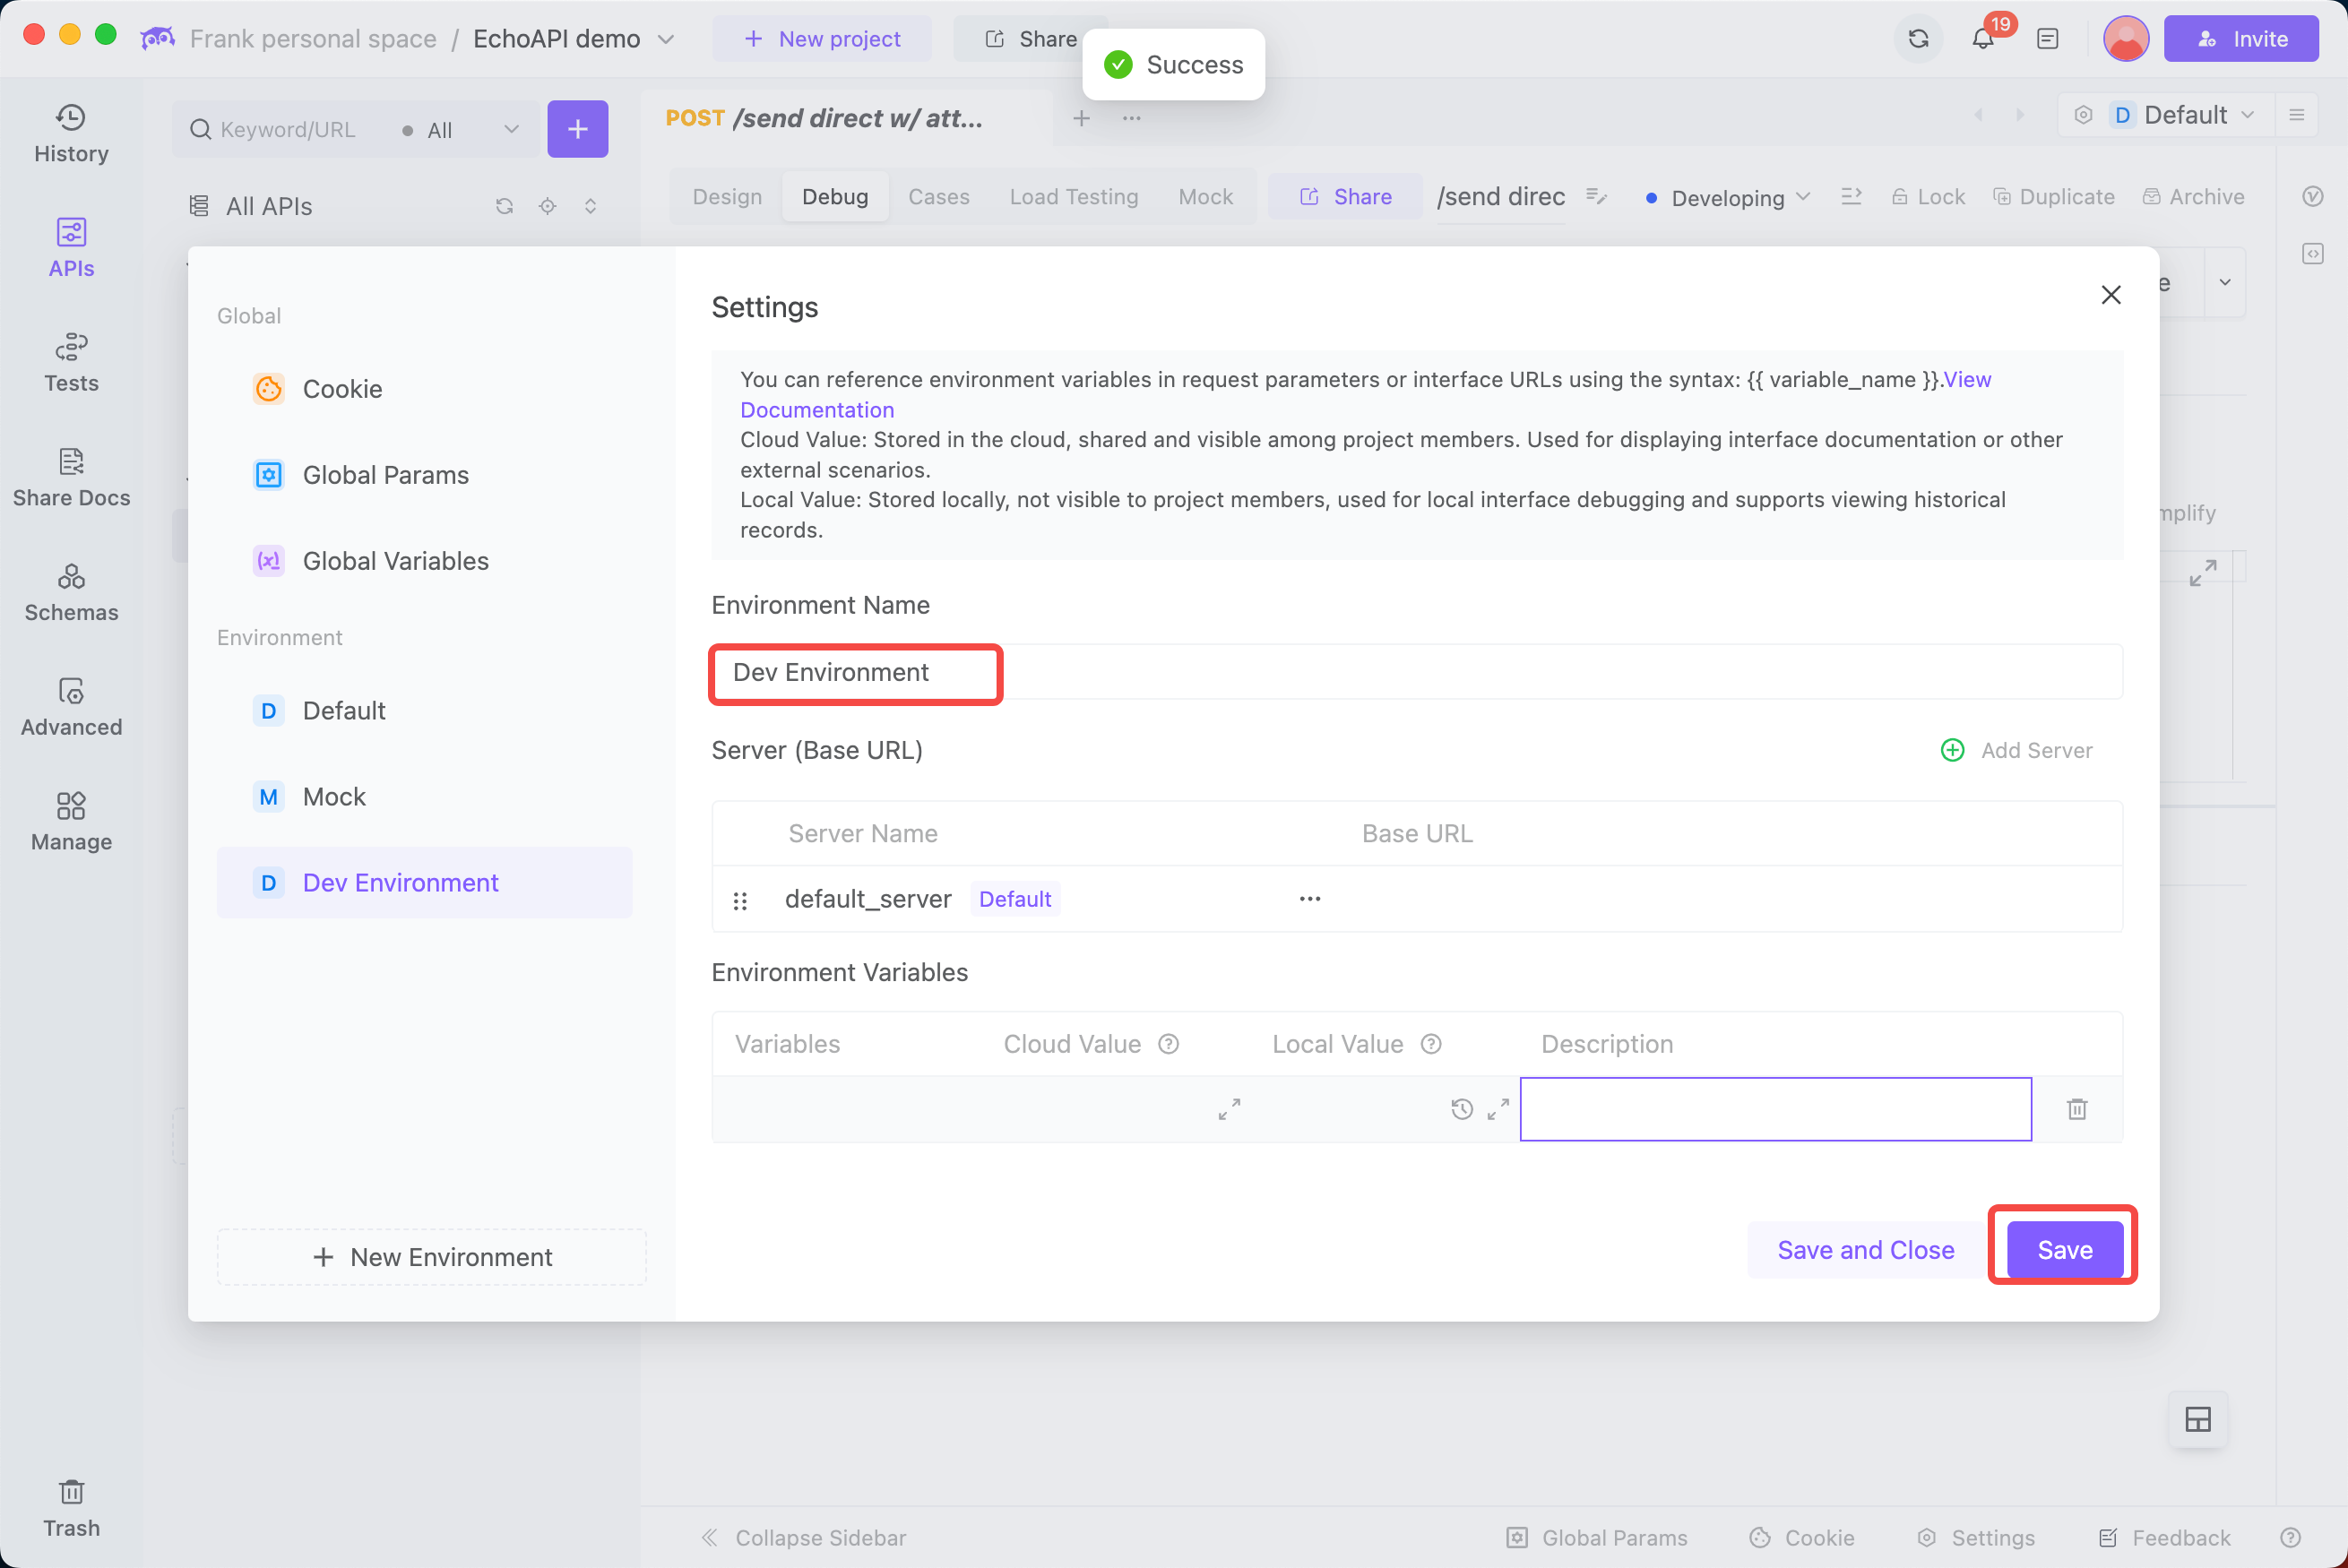Click the Save button

[2064, 1250]
